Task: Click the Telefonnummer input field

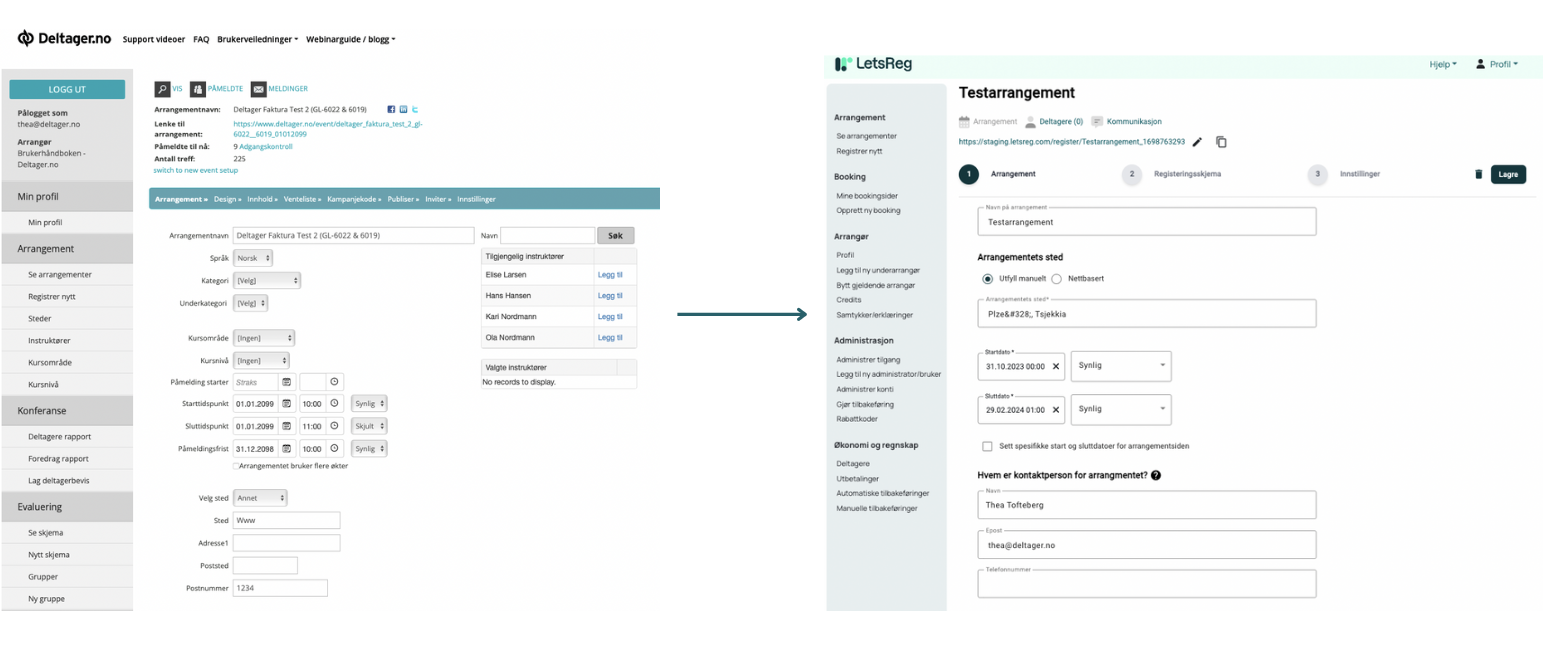Action: point(1146,584)
